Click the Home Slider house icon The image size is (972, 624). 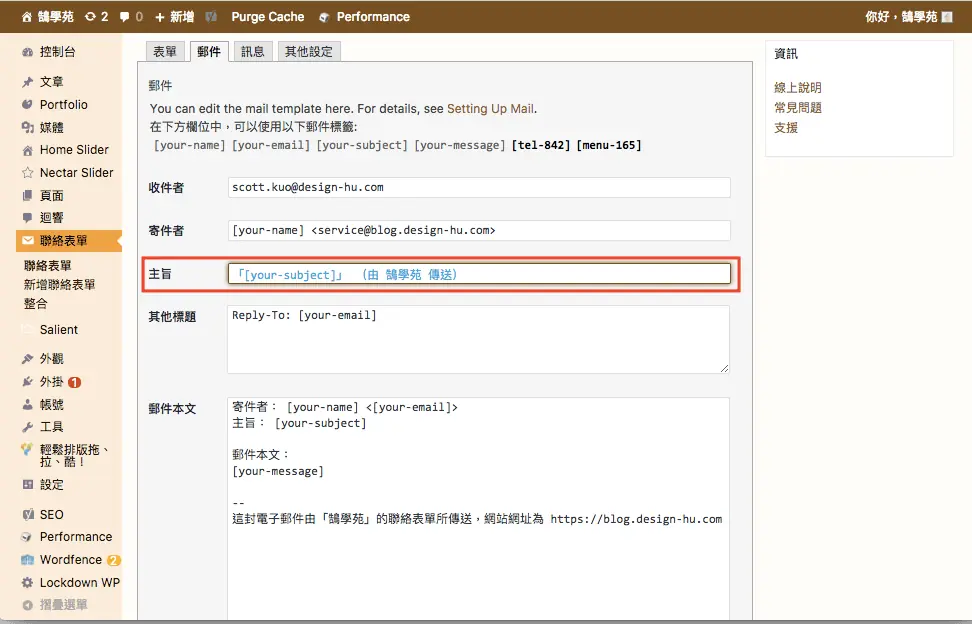point(27,150)
